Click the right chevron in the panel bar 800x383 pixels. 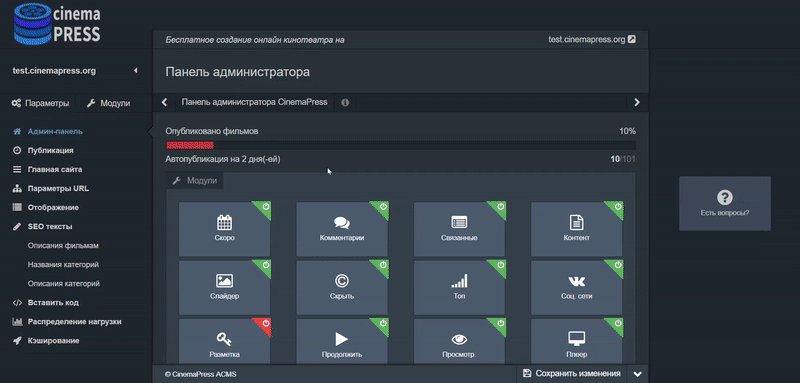coord(637,103)
